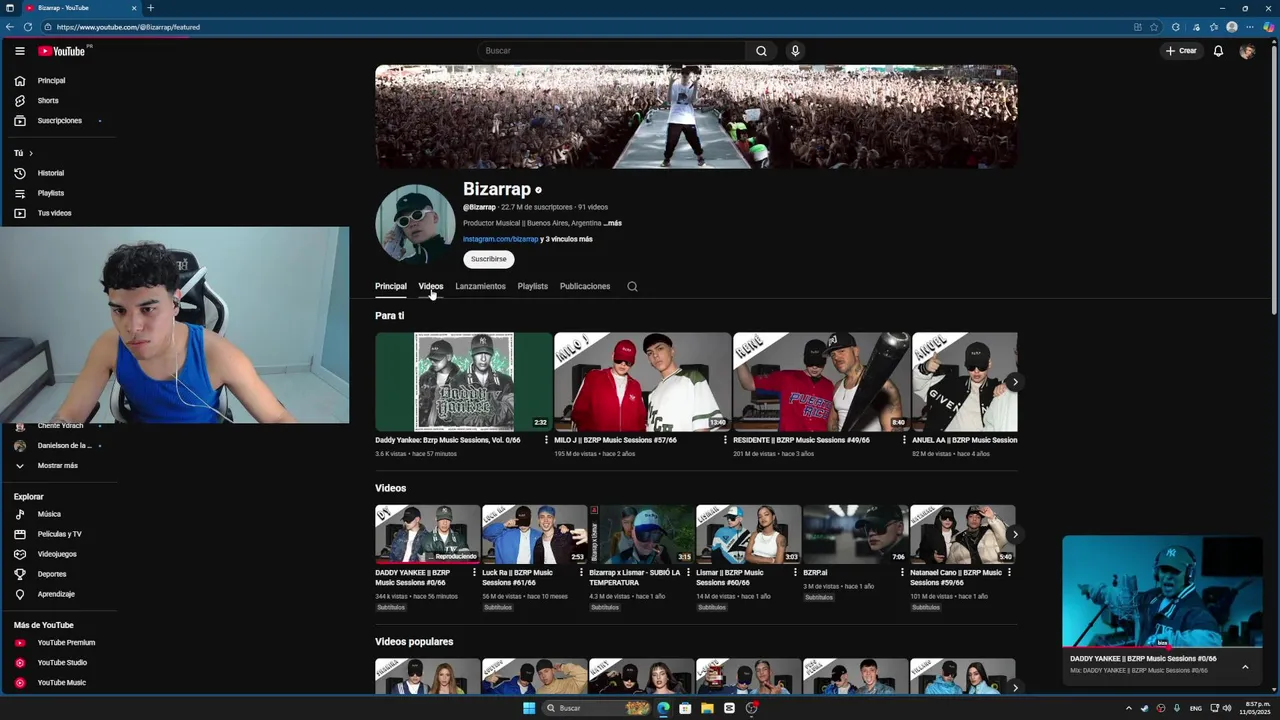The width and height of the screenshot is (1280, 720).
Task: Open Películas y TV under Explorar
Action: 58,534
